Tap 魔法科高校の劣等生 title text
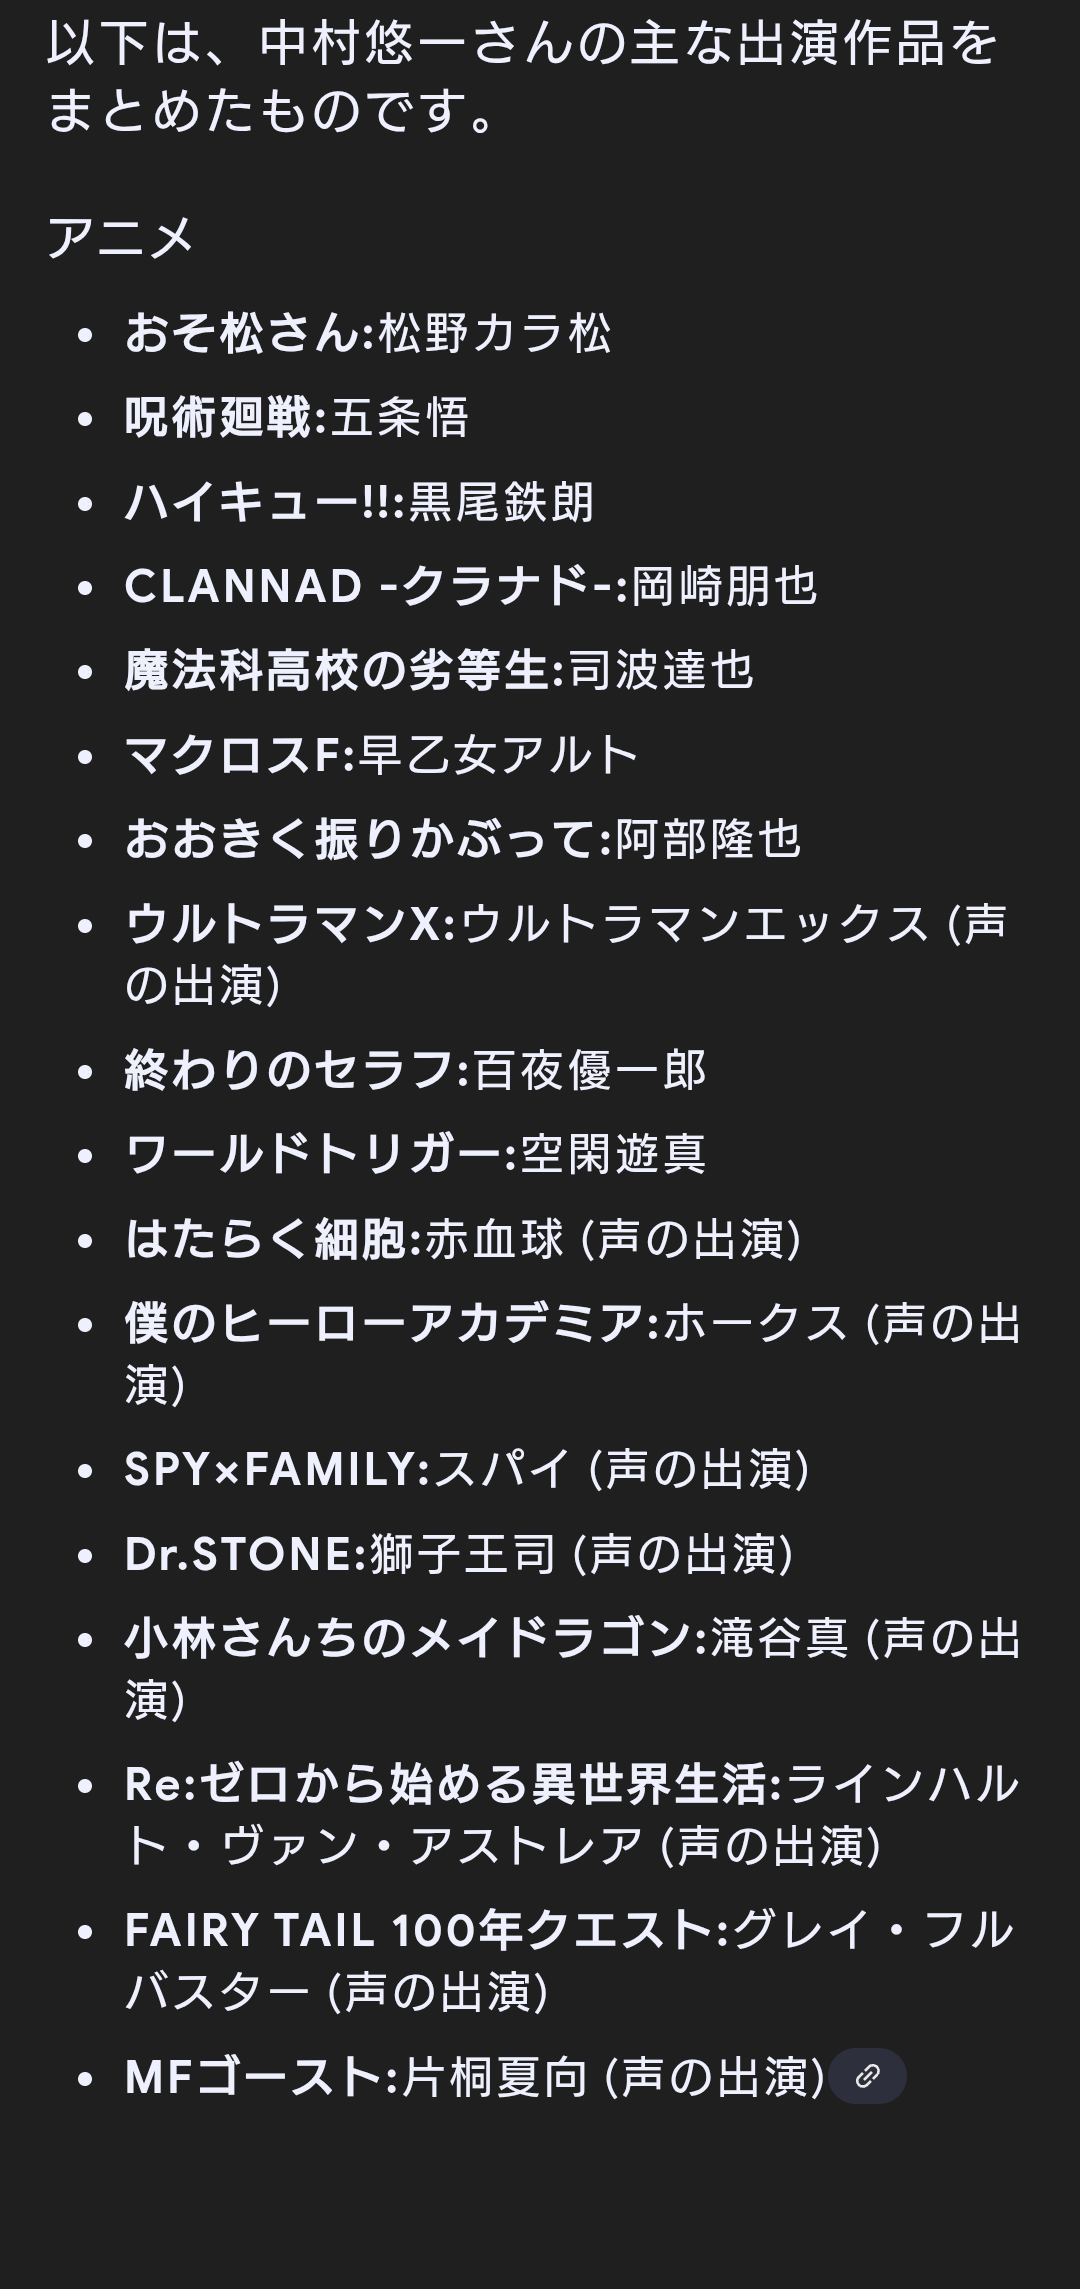This screenshot has height=2289, width=1080. [337, 670]
